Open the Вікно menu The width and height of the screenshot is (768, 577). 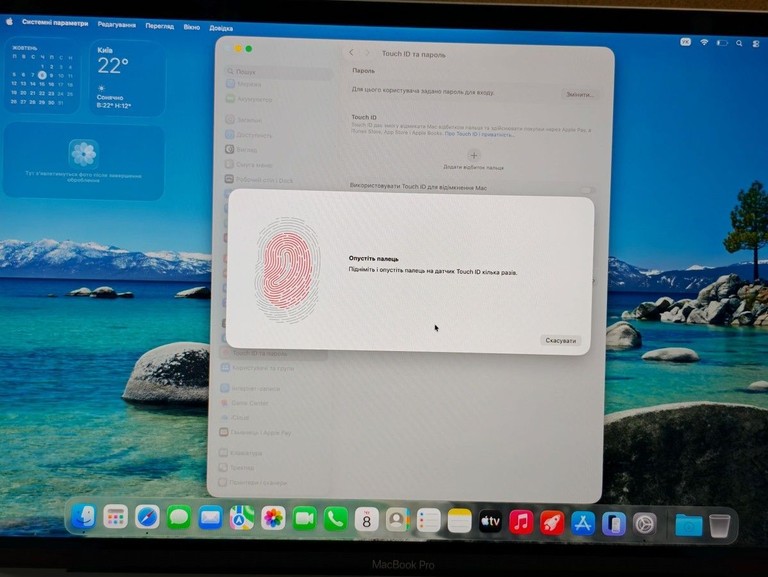tap(192, 27)
